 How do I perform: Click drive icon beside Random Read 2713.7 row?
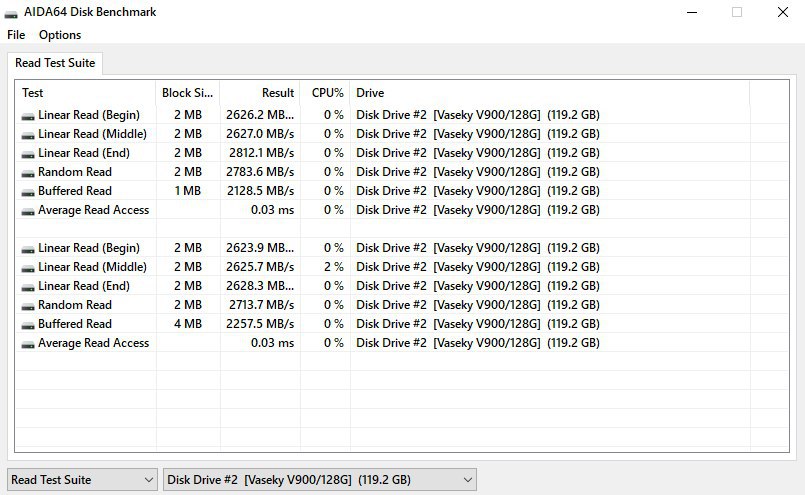pos(28,307)
